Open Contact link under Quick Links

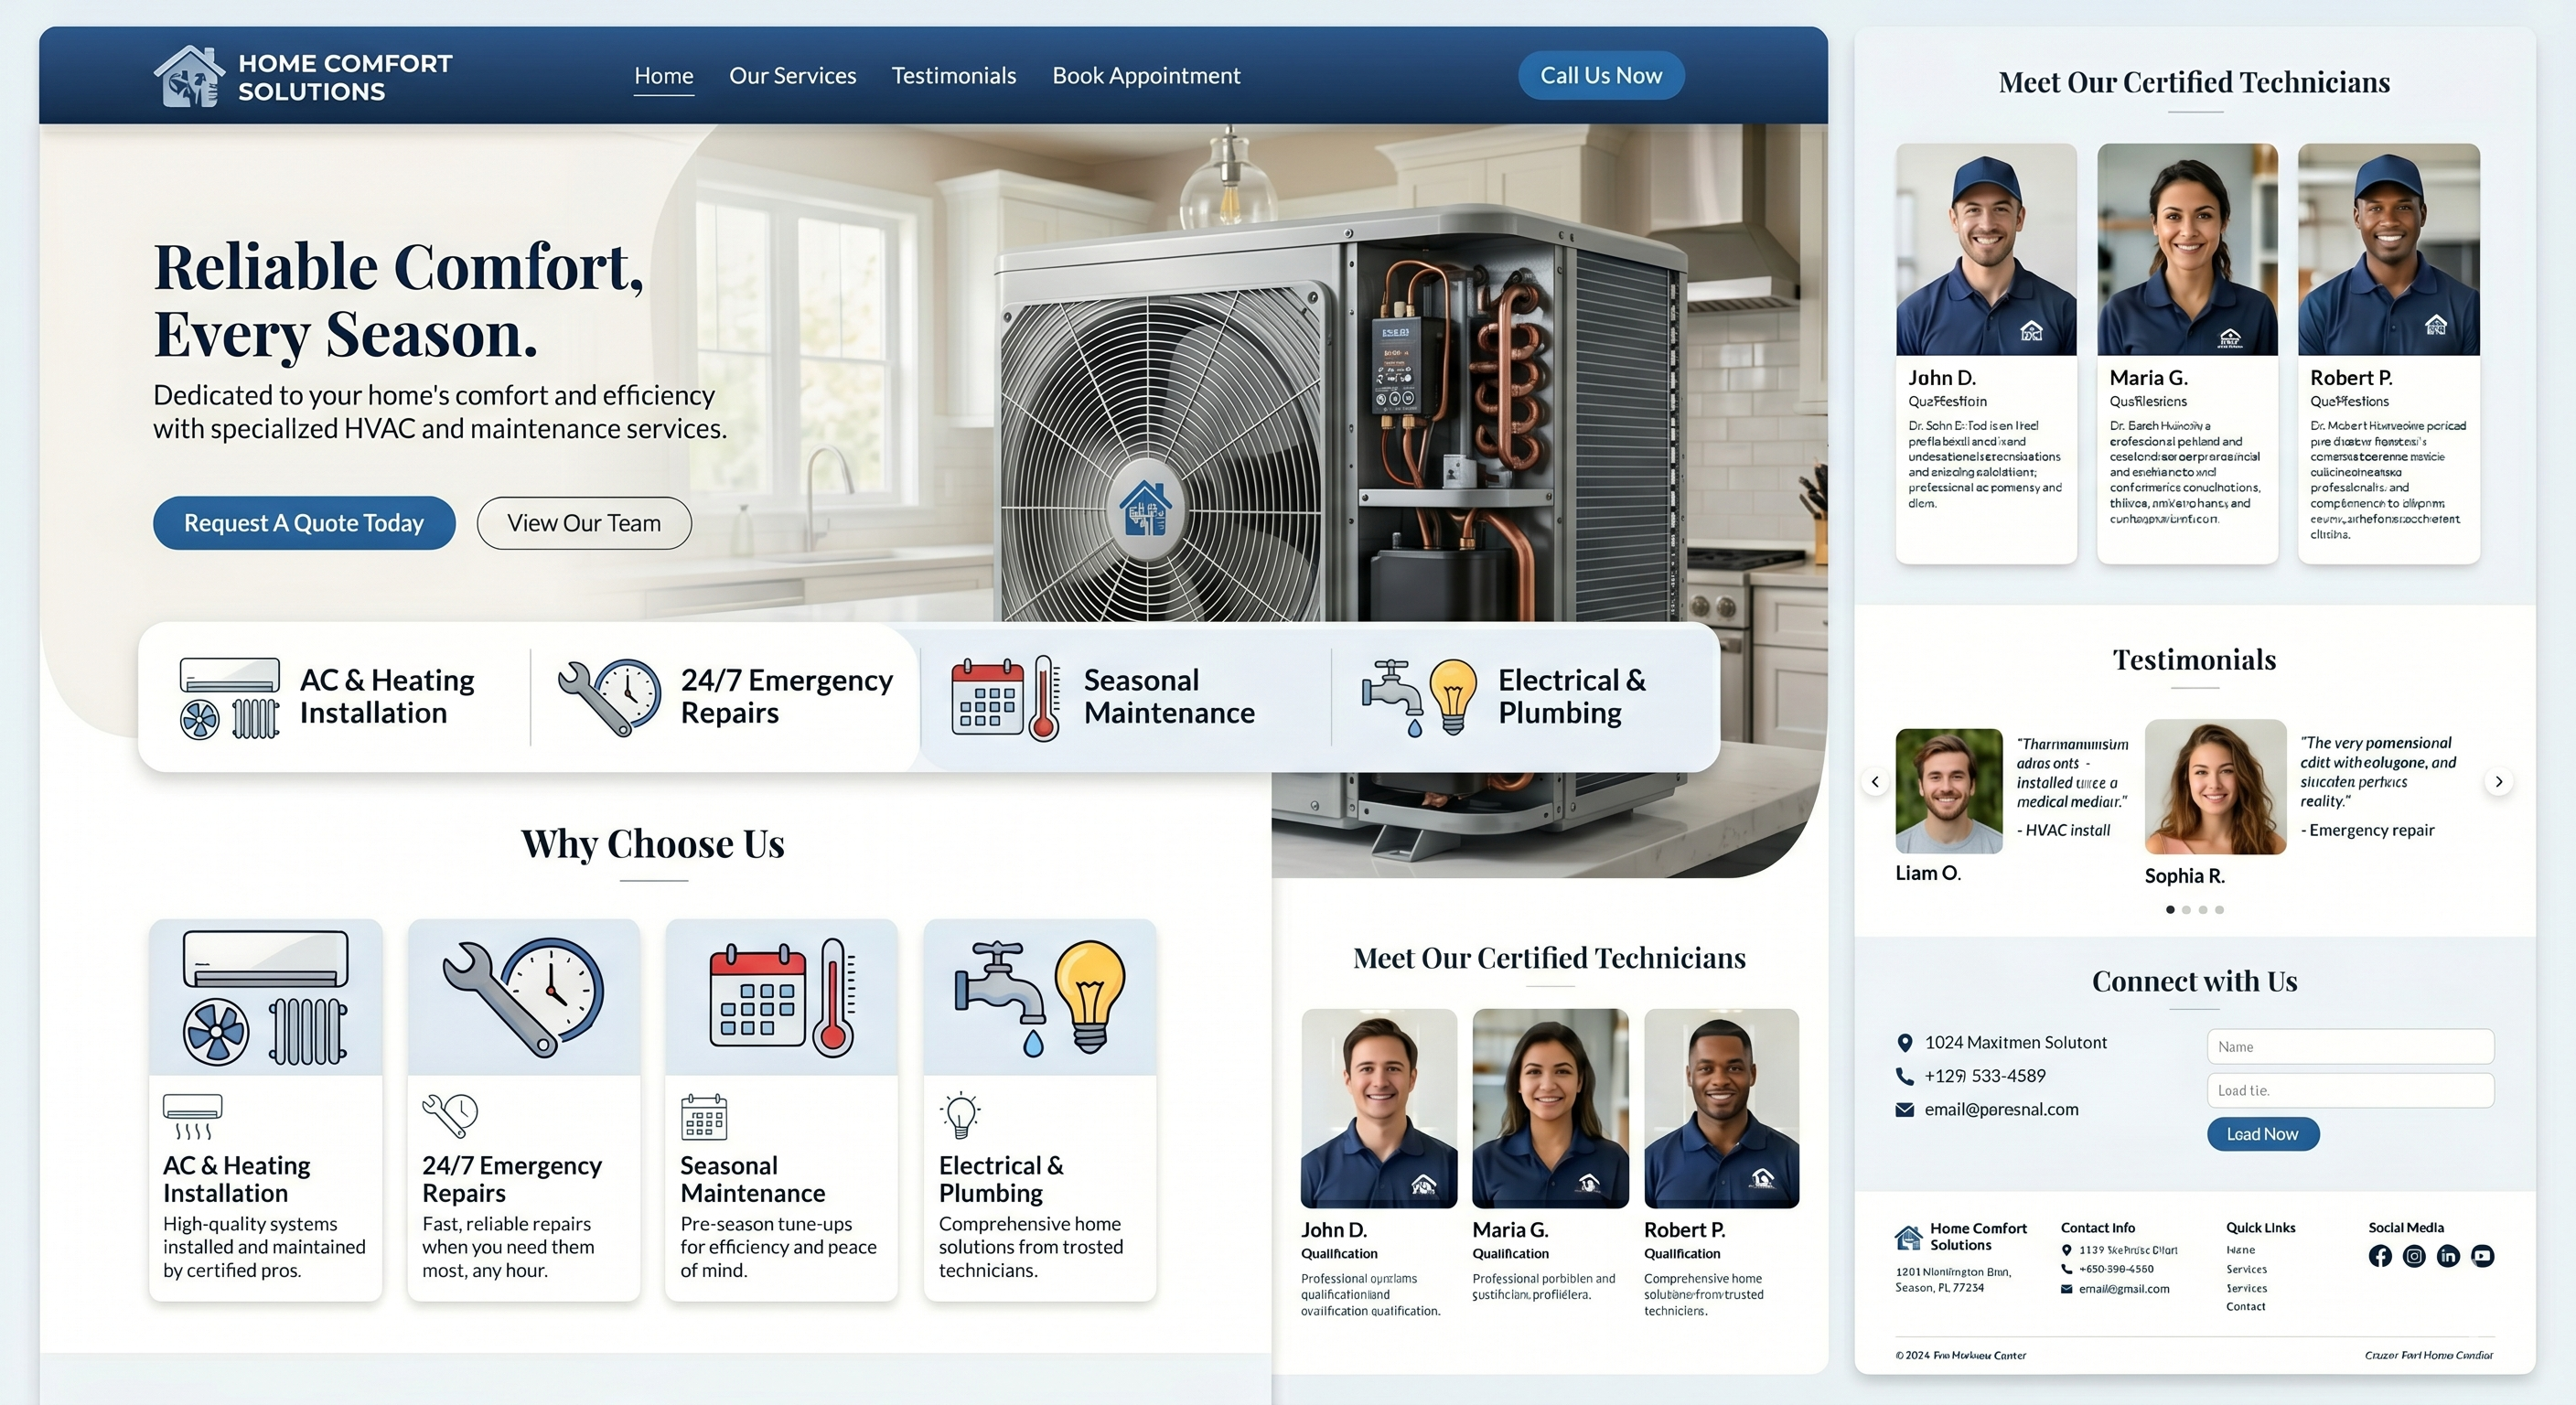click(x=2246, y=1307)
